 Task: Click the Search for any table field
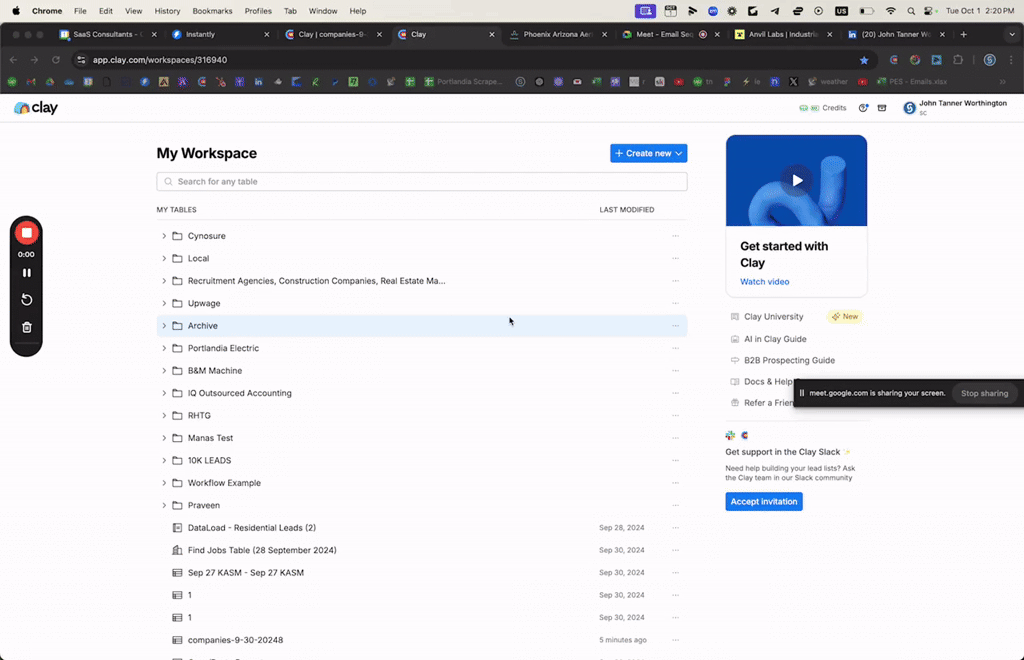point(421,182)
